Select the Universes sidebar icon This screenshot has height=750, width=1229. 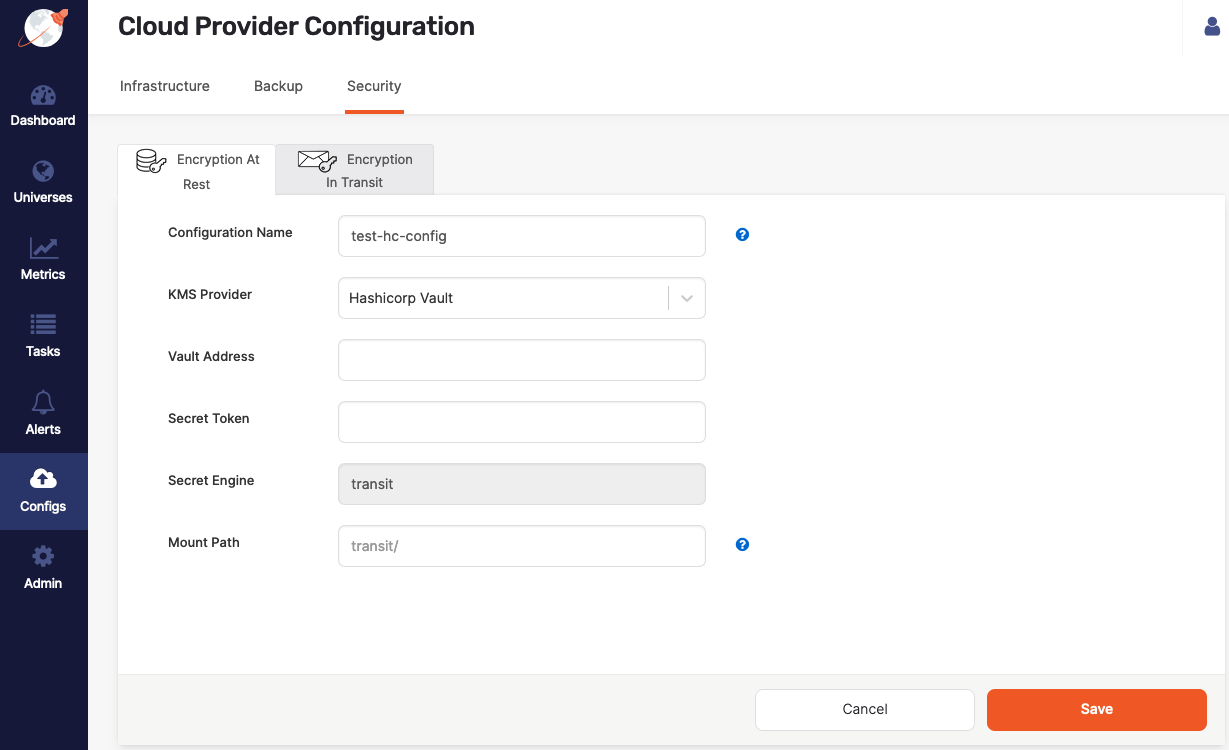coord(43,182)
